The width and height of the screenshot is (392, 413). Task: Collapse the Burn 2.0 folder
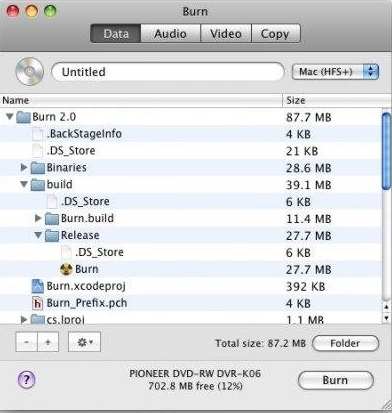[x=9, y=117]
